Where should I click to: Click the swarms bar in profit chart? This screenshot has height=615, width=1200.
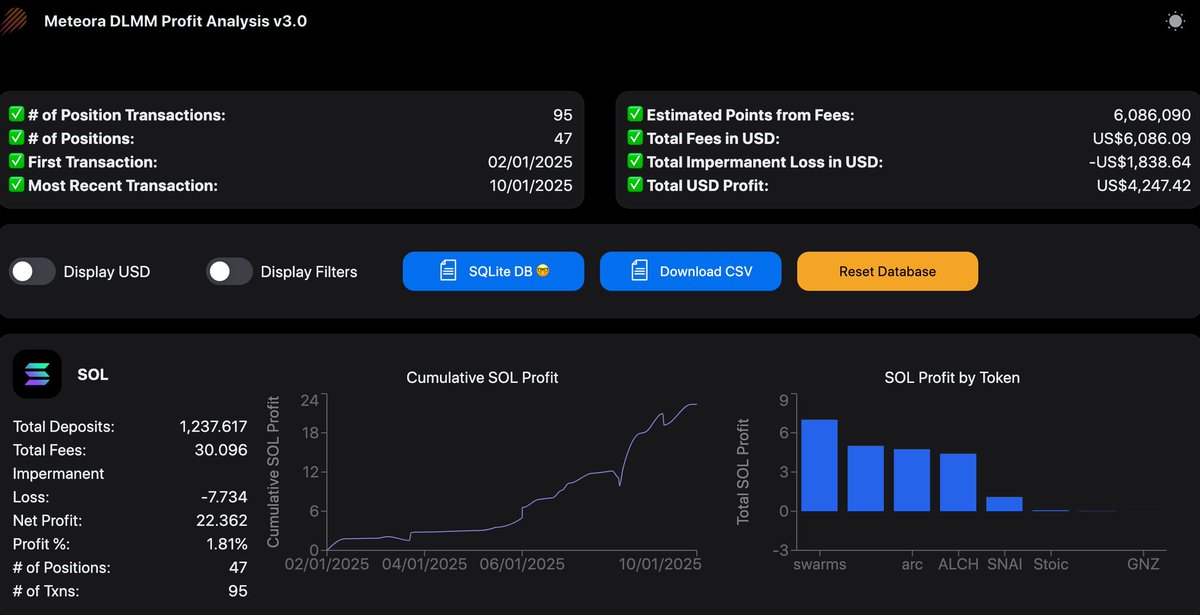point(819,465)
